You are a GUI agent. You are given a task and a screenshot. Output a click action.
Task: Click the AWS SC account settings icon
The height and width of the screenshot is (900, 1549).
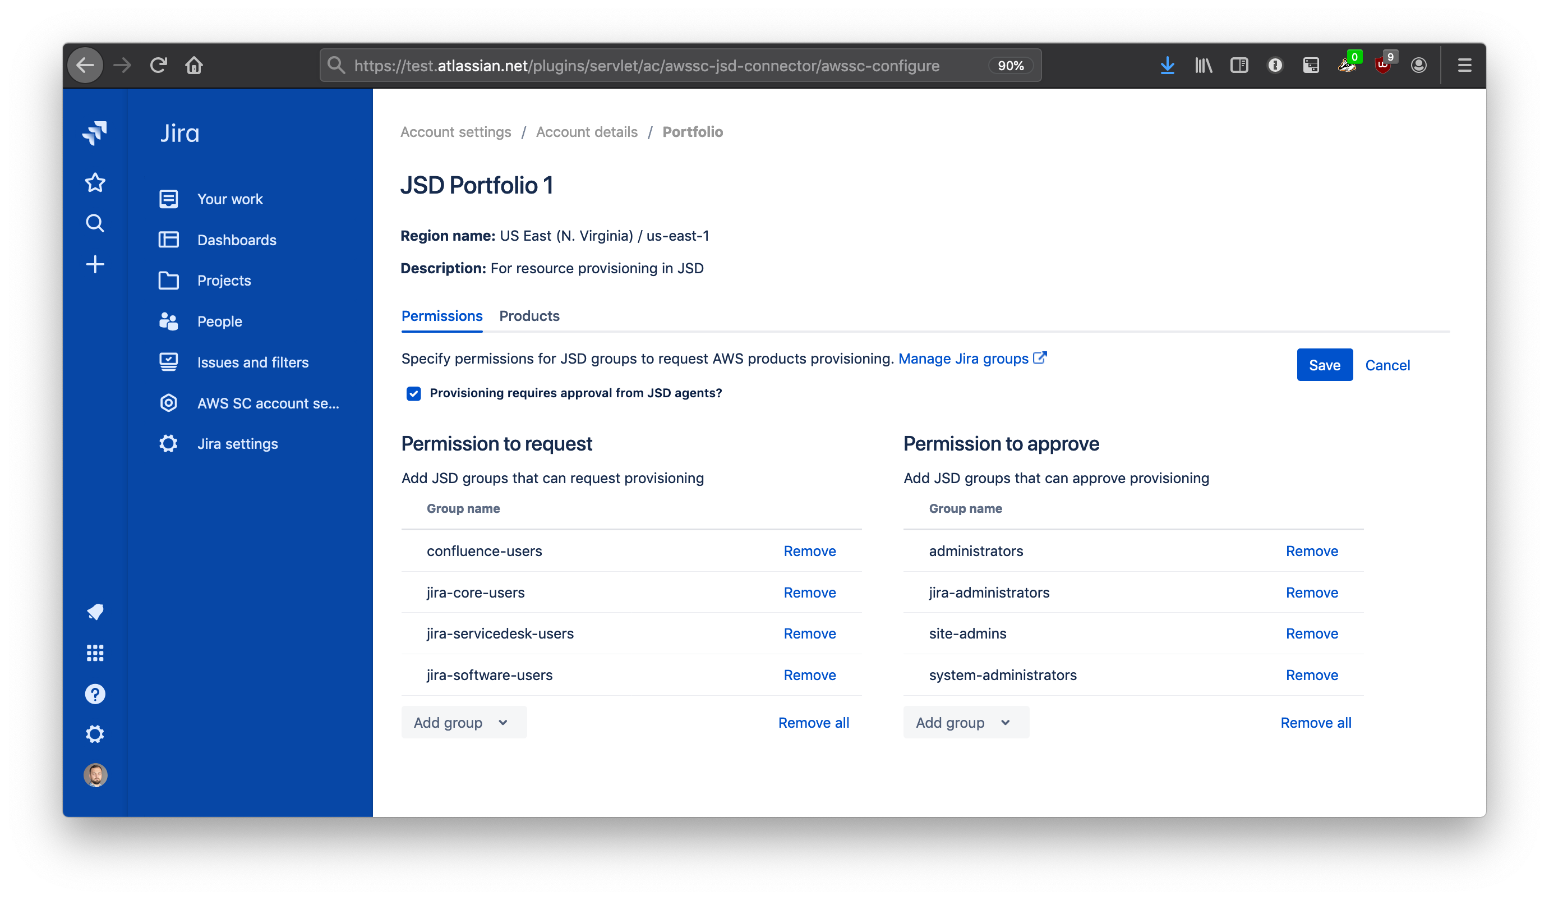(x=169, y=403)
